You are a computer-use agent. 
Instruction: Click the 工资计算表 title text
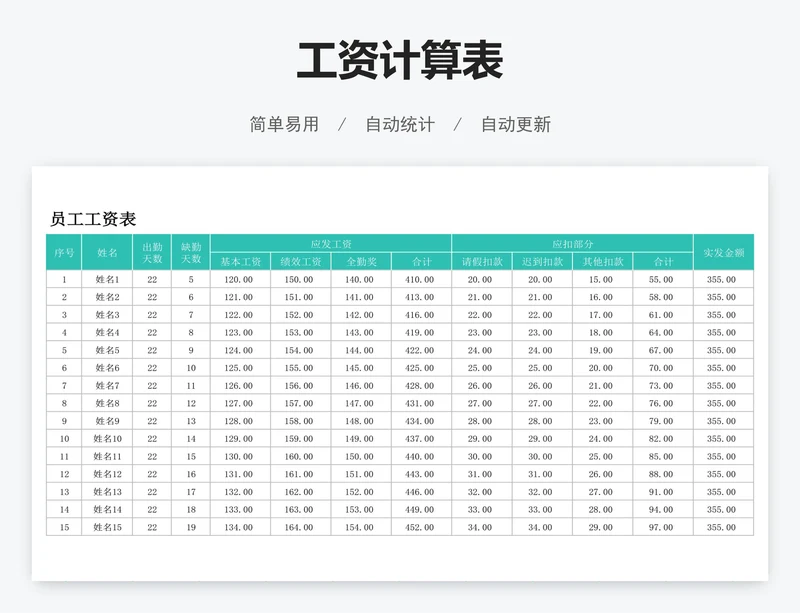(400, 61)
